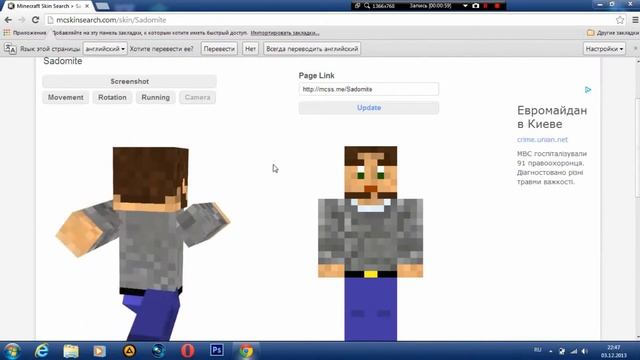This screenshot has height=360, width=640.
Task: Launch Opera from taskbar
Action: click(x=187, y=351)
